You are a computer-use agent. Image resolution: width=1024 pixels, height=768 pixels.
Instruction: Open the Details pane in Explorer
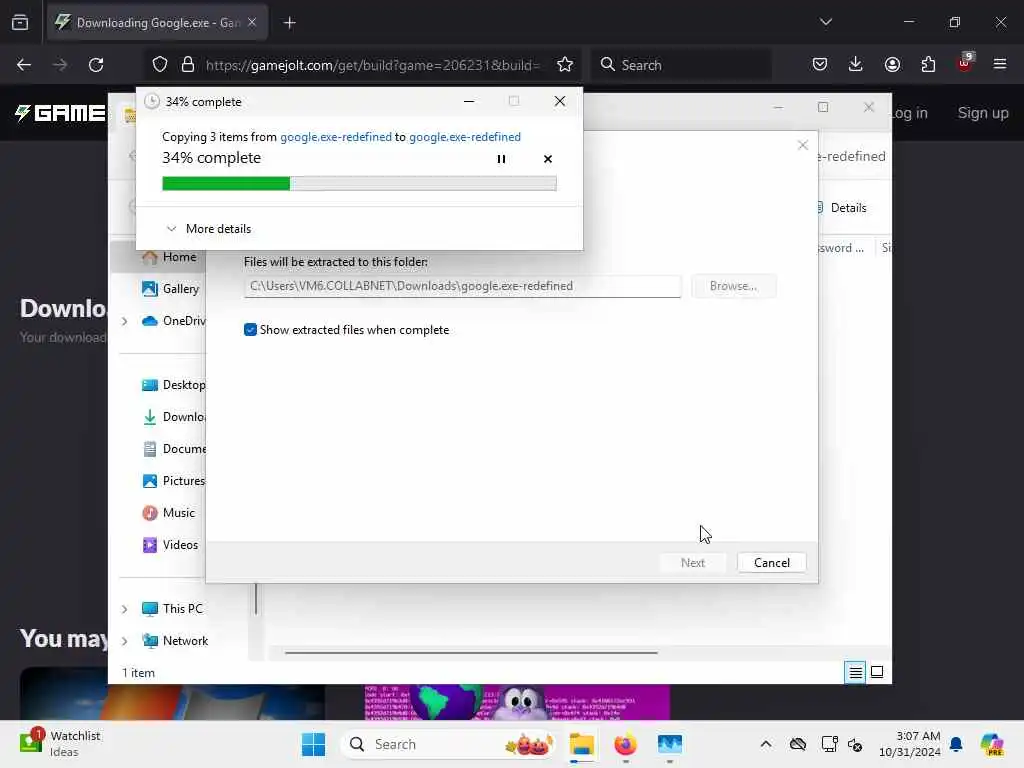point(842,208)
